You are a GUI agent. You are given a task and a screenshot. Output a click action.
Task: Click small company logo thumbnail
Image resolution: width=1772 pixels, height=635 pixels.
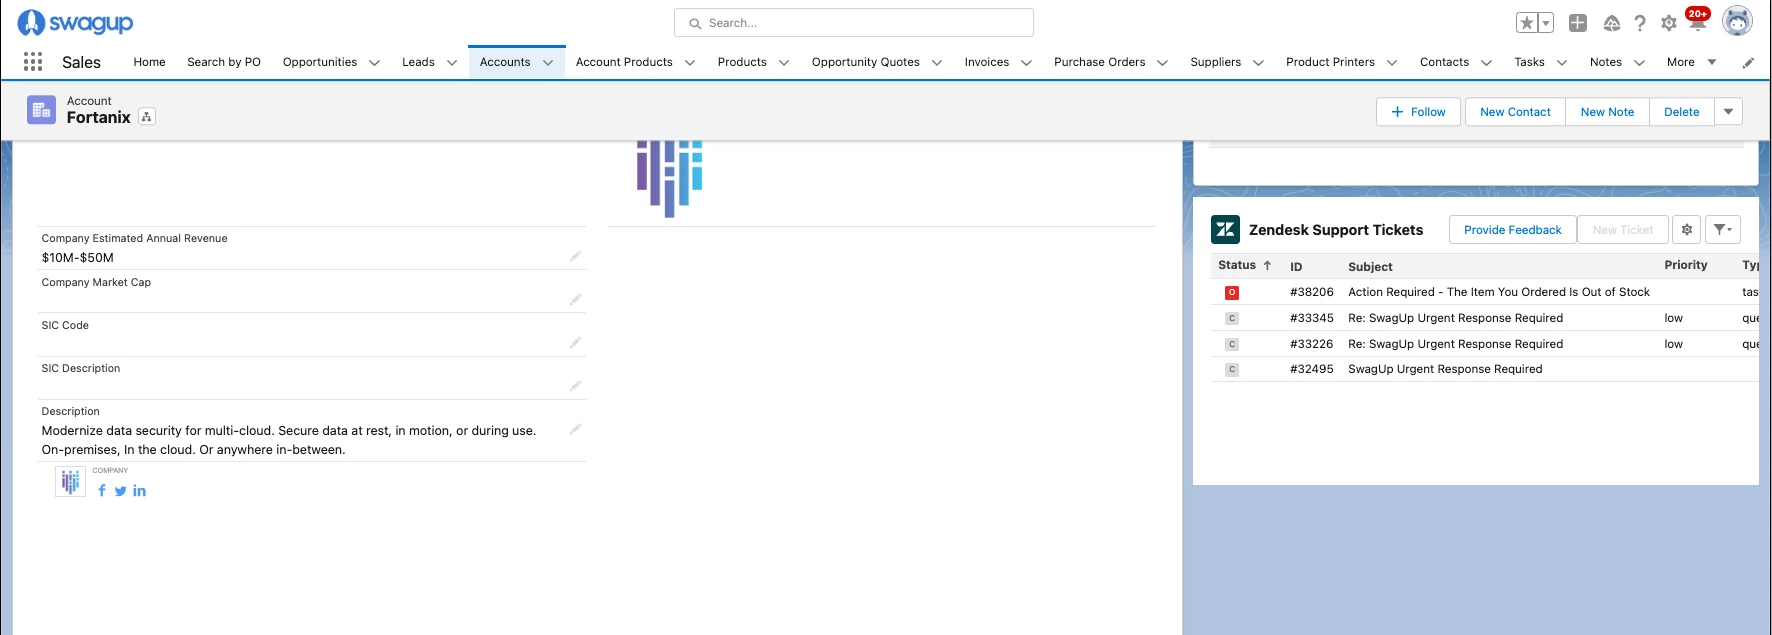tap(70, 482)
